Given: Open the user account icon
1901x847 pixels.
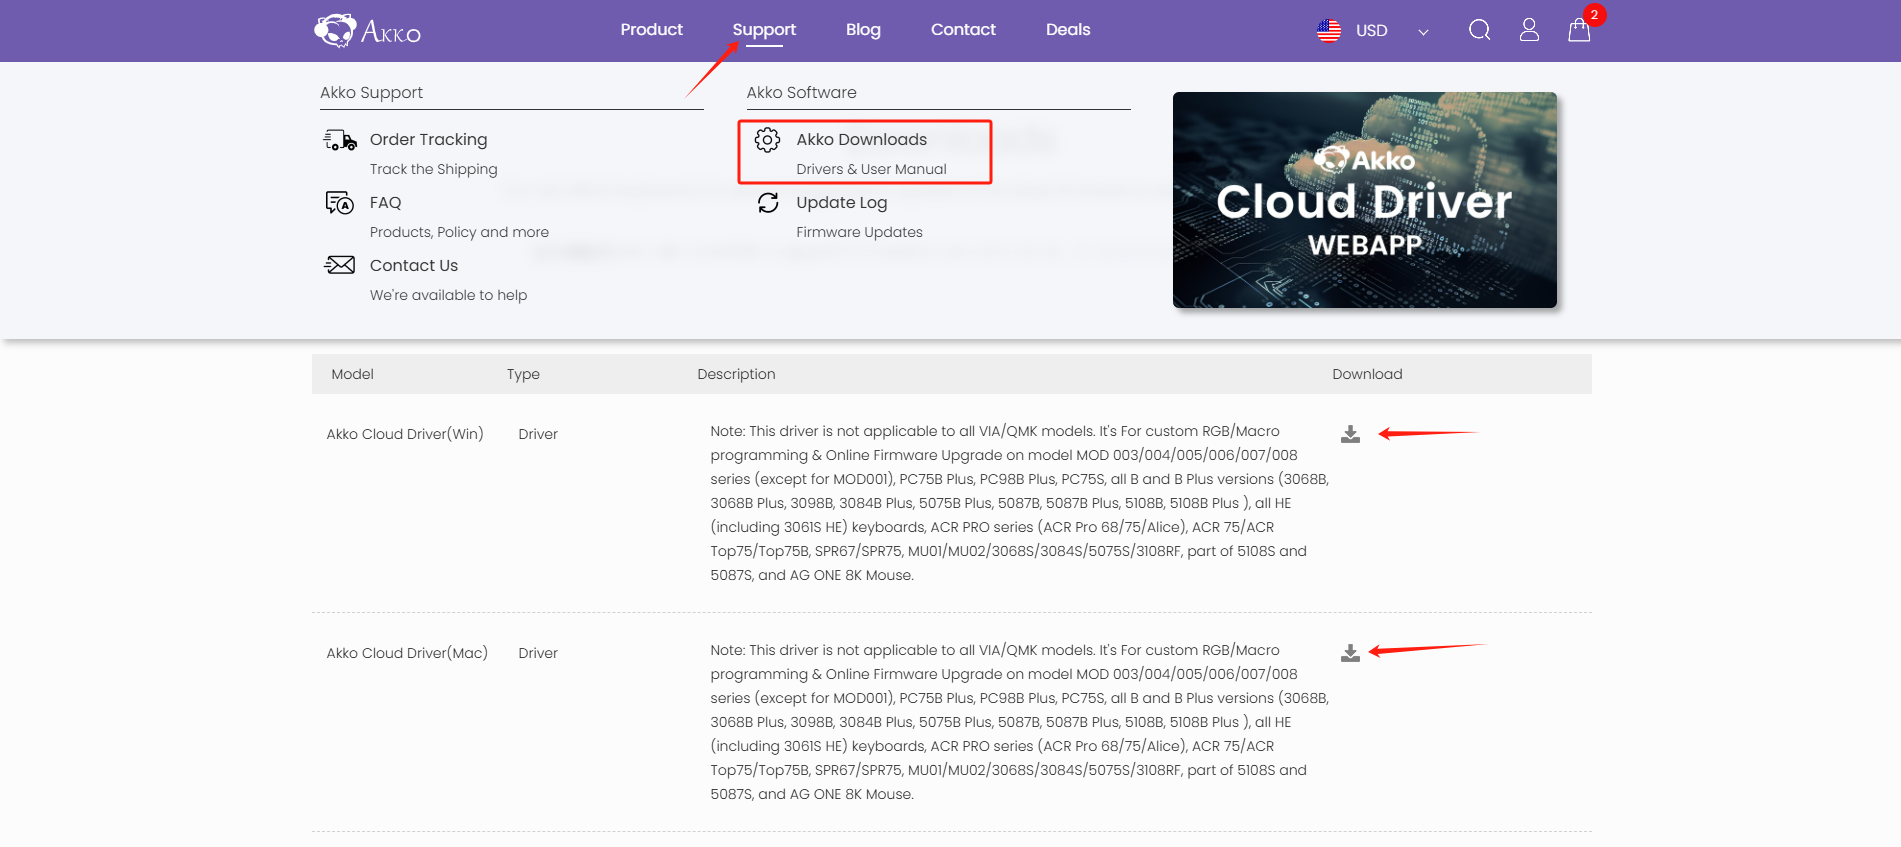Looking at the screenshot, I should click(1528, 30).
